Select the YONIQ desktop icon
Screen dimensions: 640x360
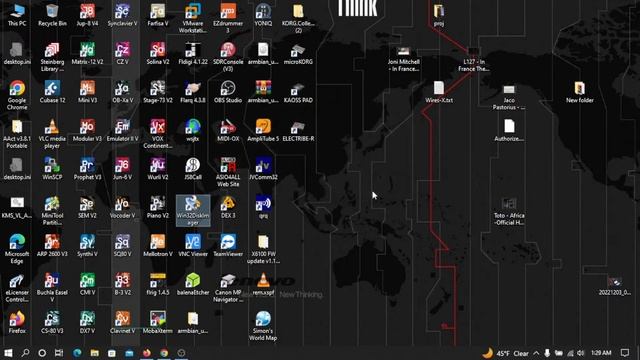pos(263,16)
